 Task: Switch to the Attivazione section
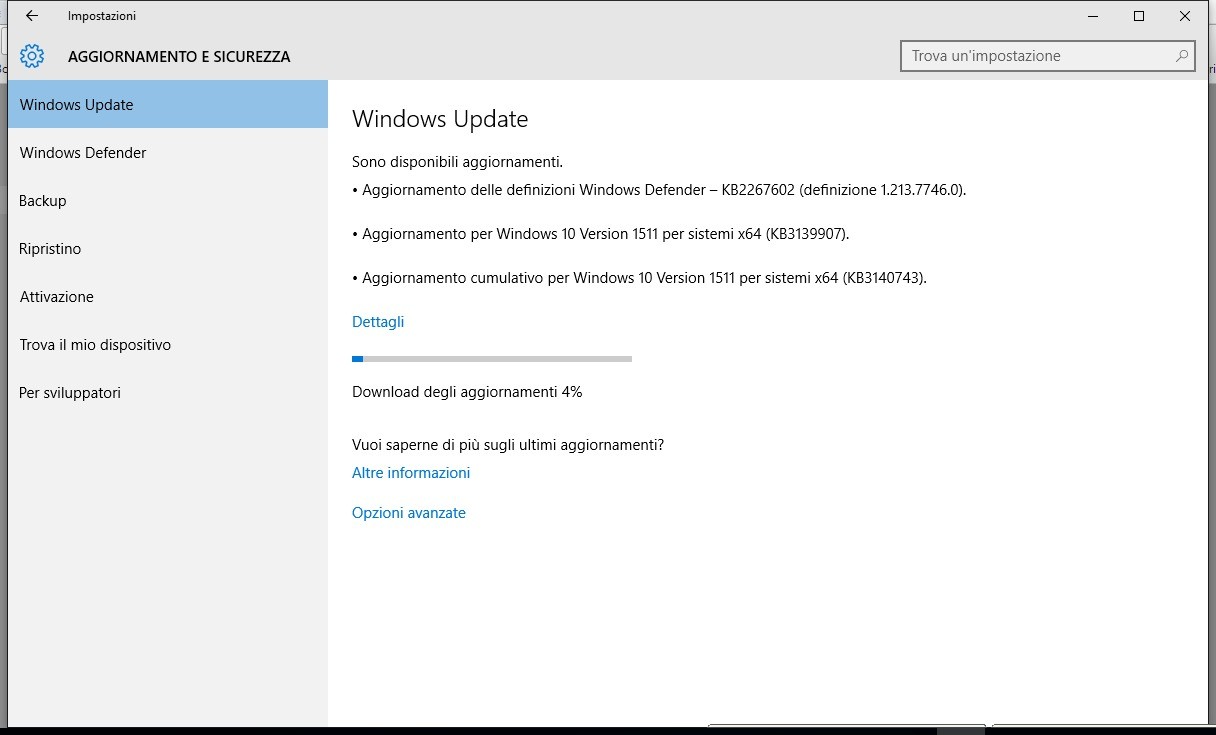57,297
